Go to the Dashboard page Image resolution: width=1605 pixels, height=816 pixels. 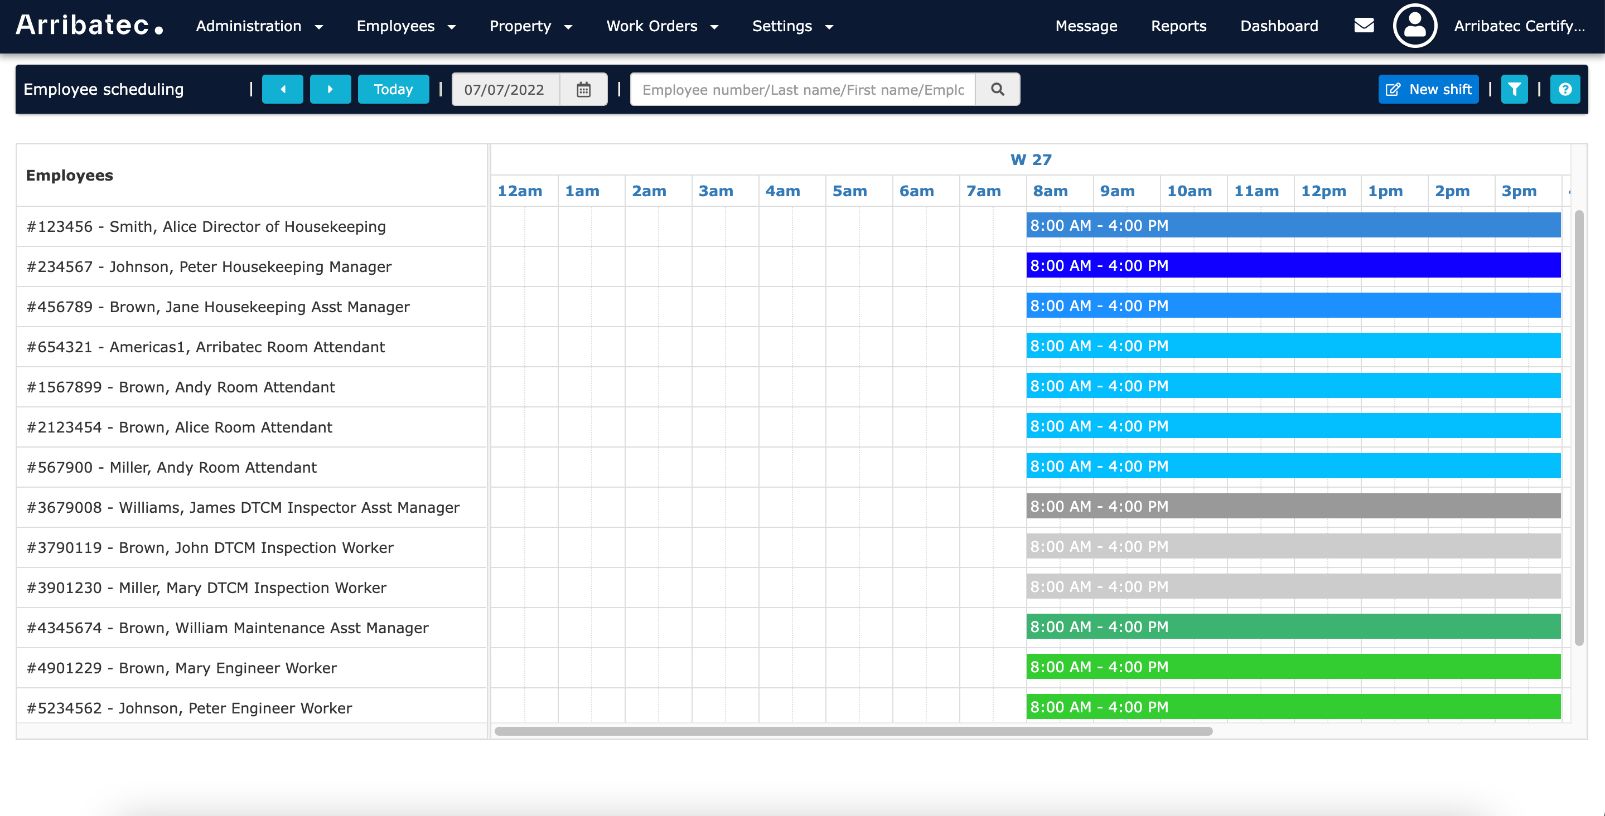[1279, 26]
